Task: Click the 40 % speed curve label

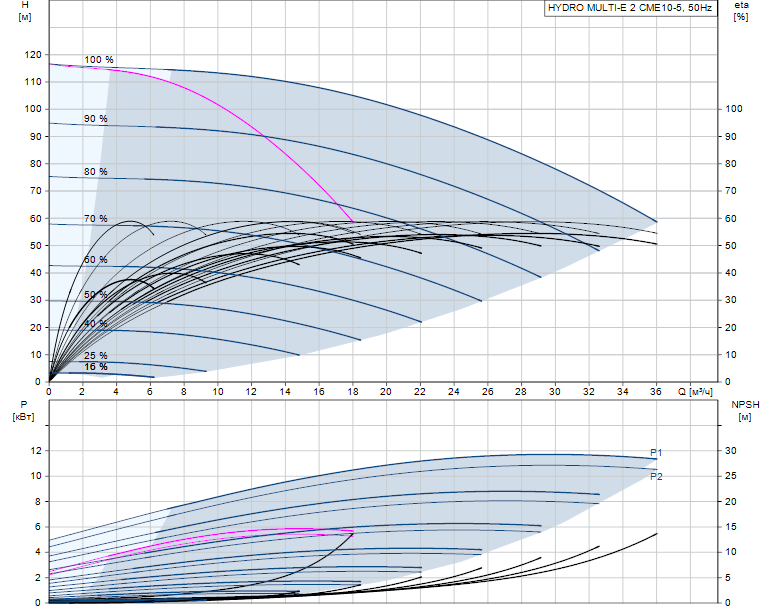Action: coord(96,324)
